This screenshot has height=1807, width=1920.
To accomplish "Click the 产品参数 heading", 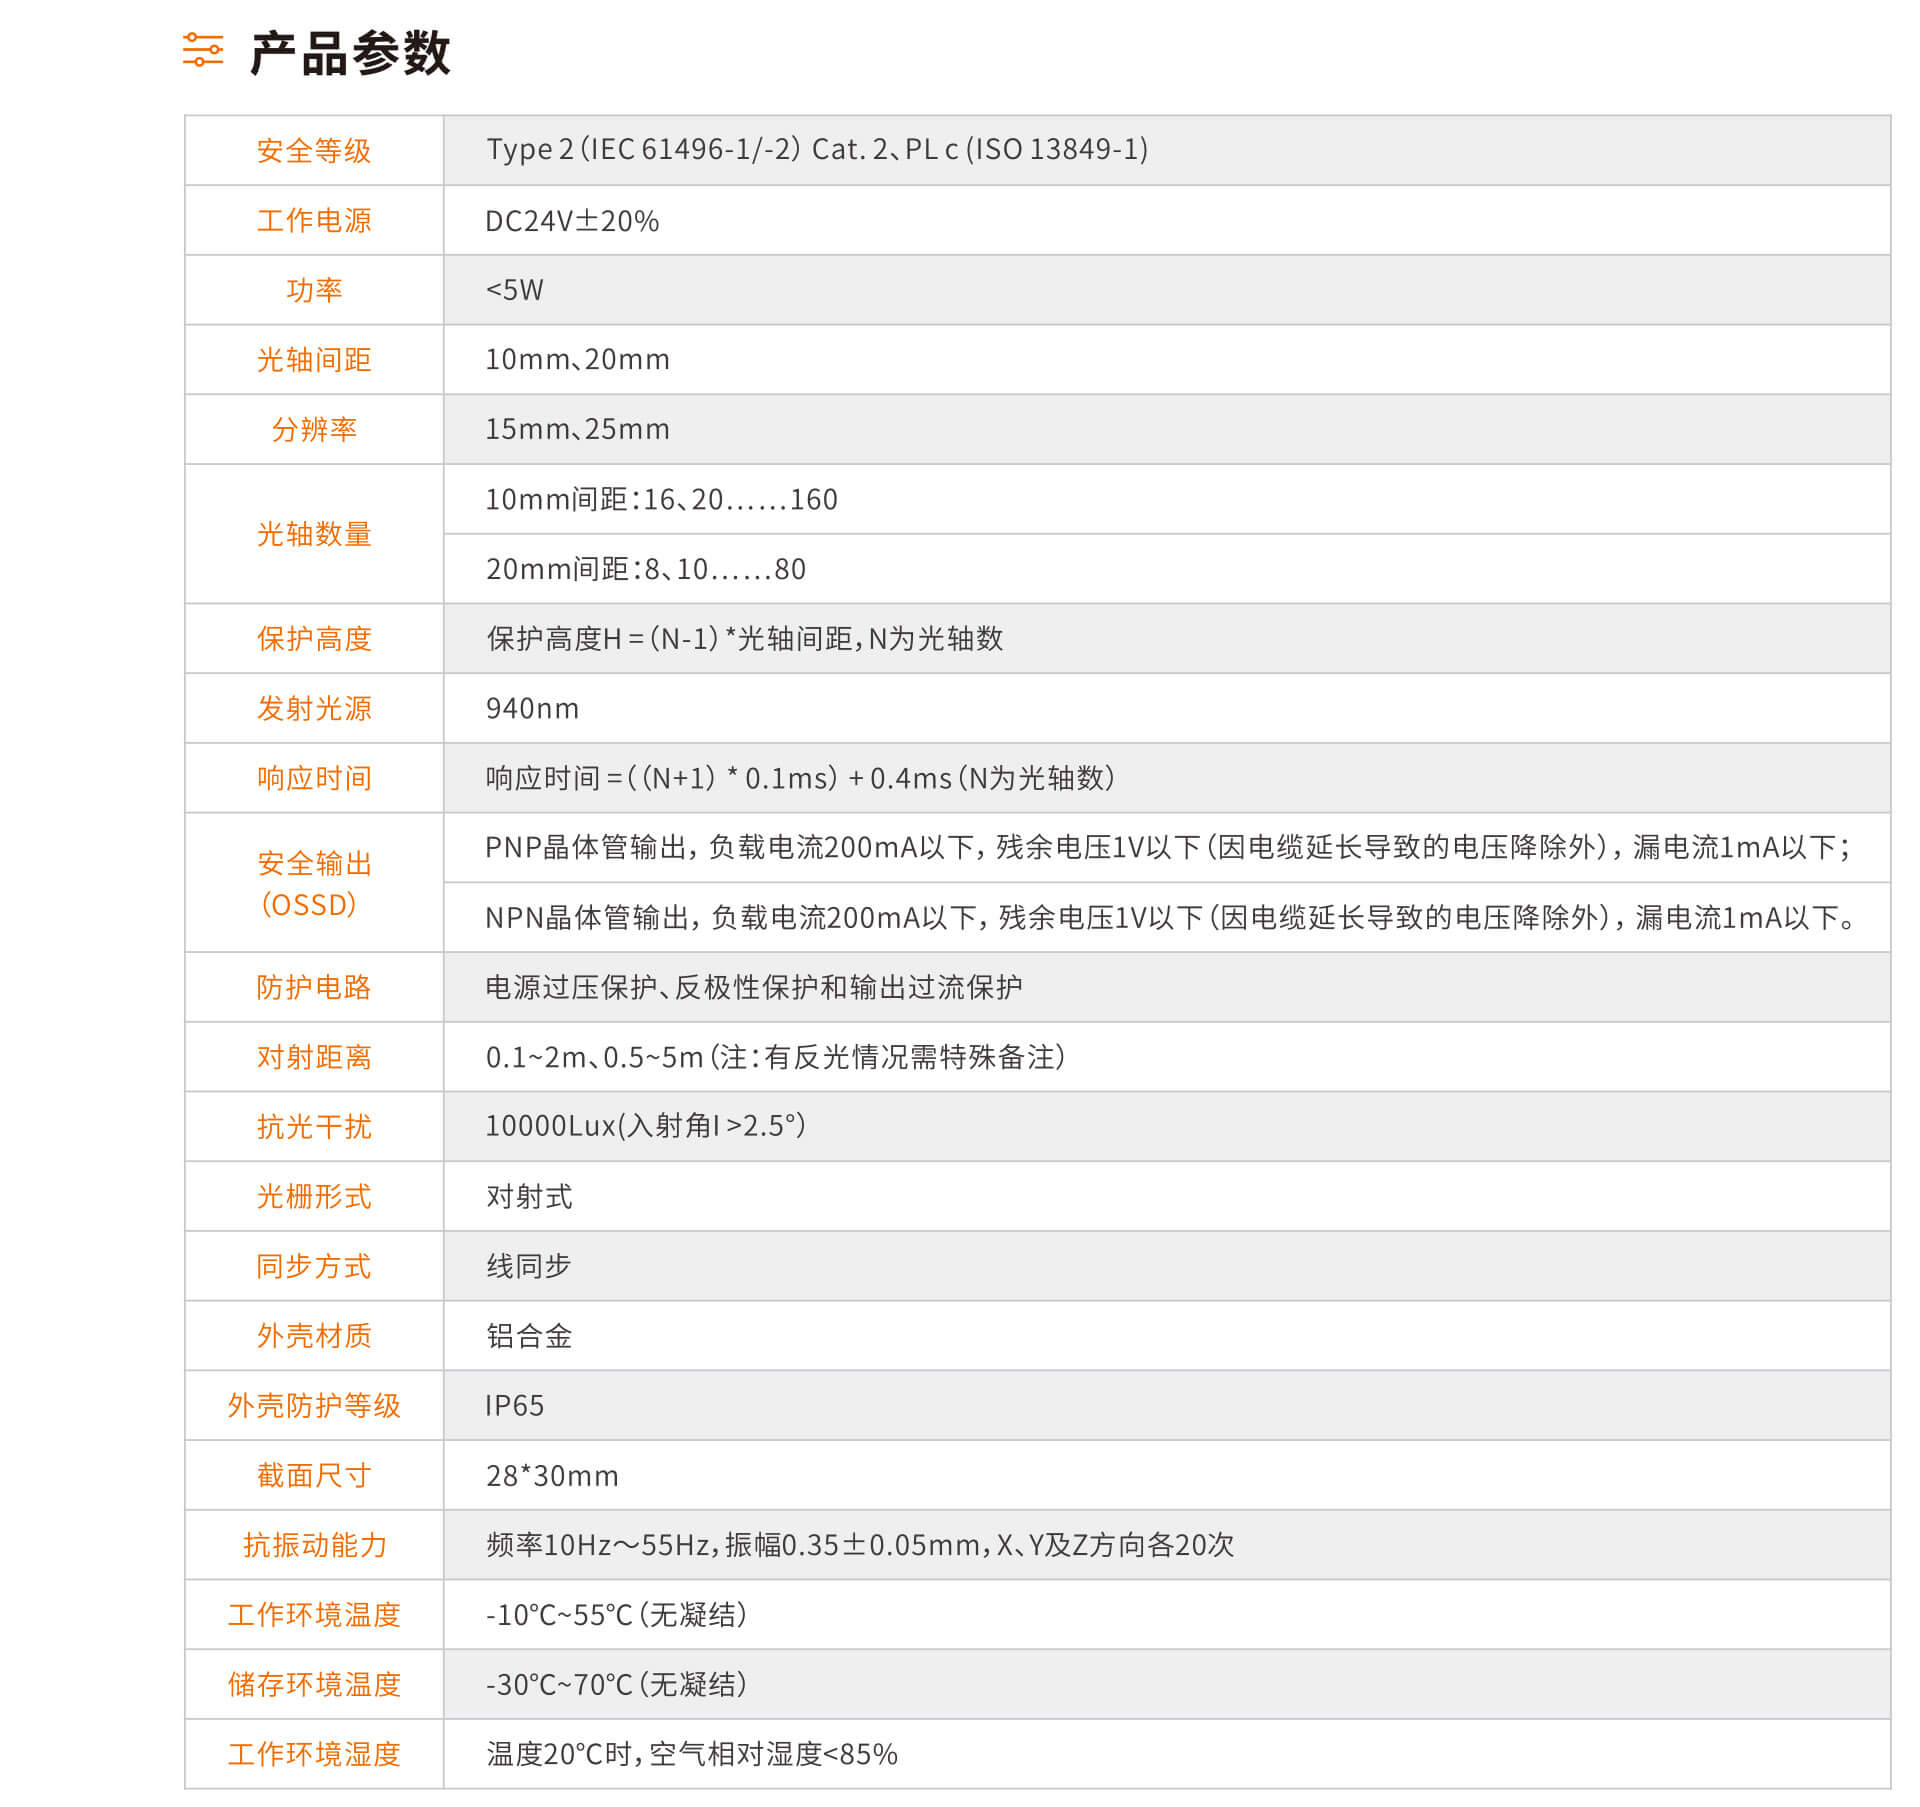I will (351, 53).
